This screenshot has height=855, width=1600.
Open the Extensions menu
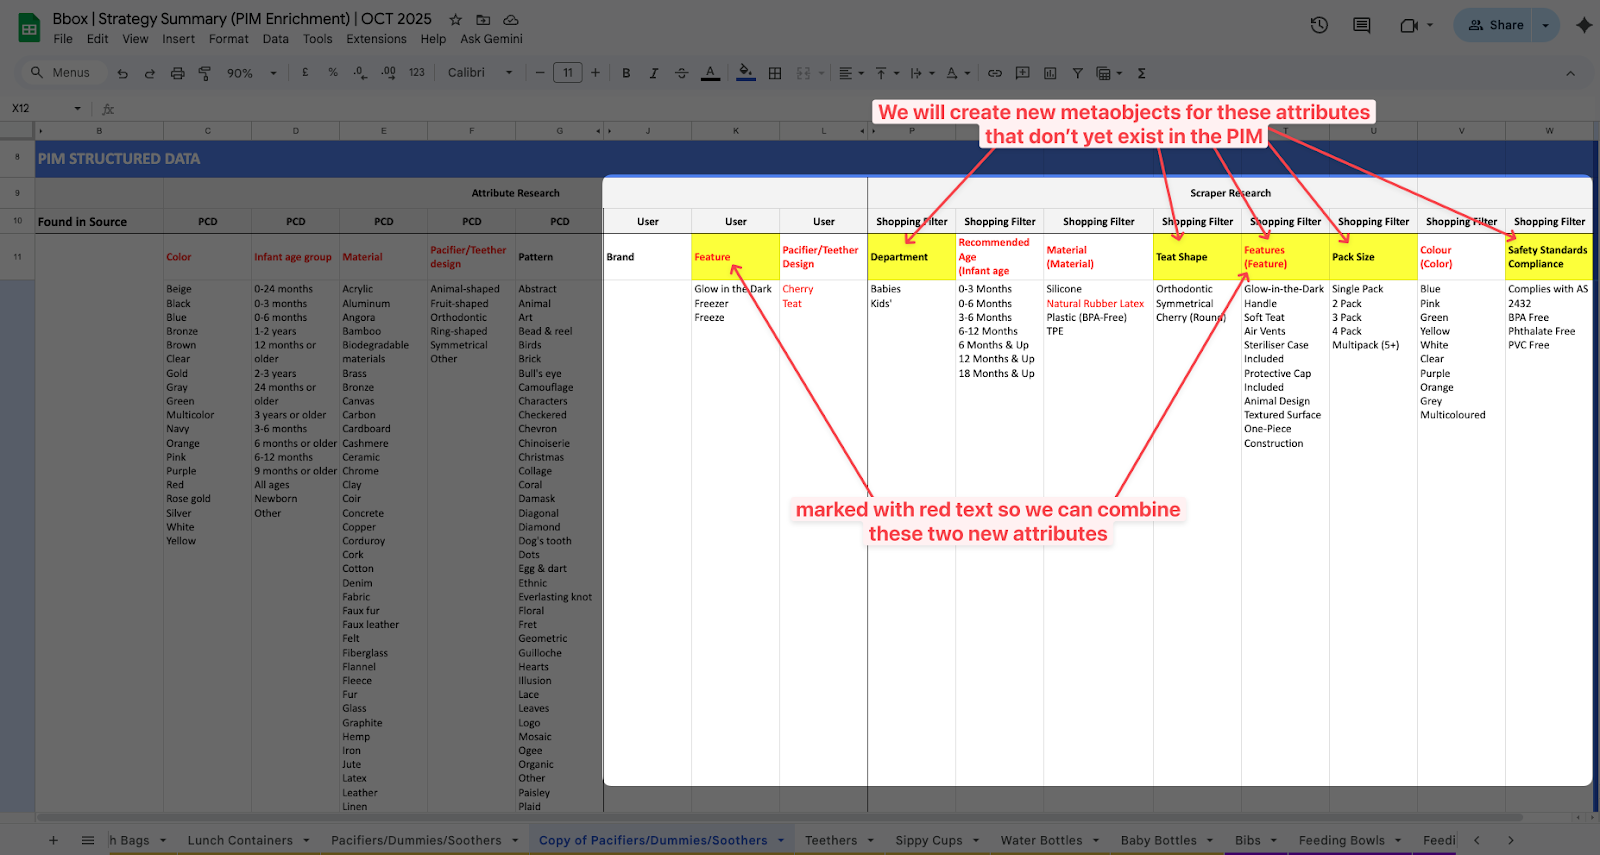(x=376, y=39)
